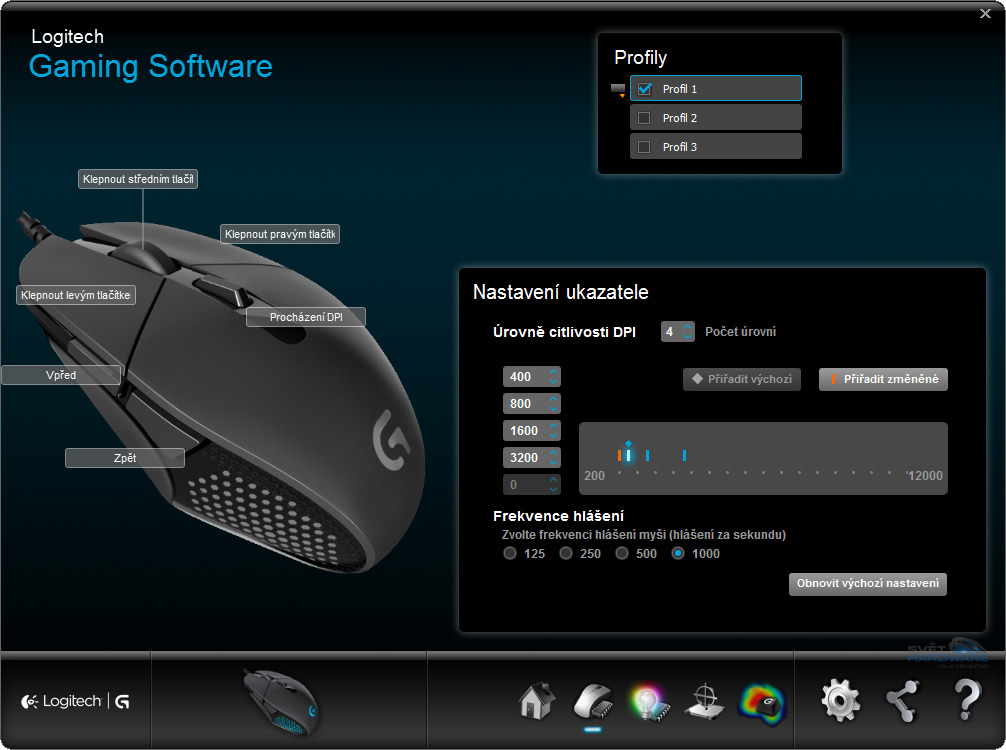
Task: Click the DPI slider marker at 1600
Action: pos(647,455)
